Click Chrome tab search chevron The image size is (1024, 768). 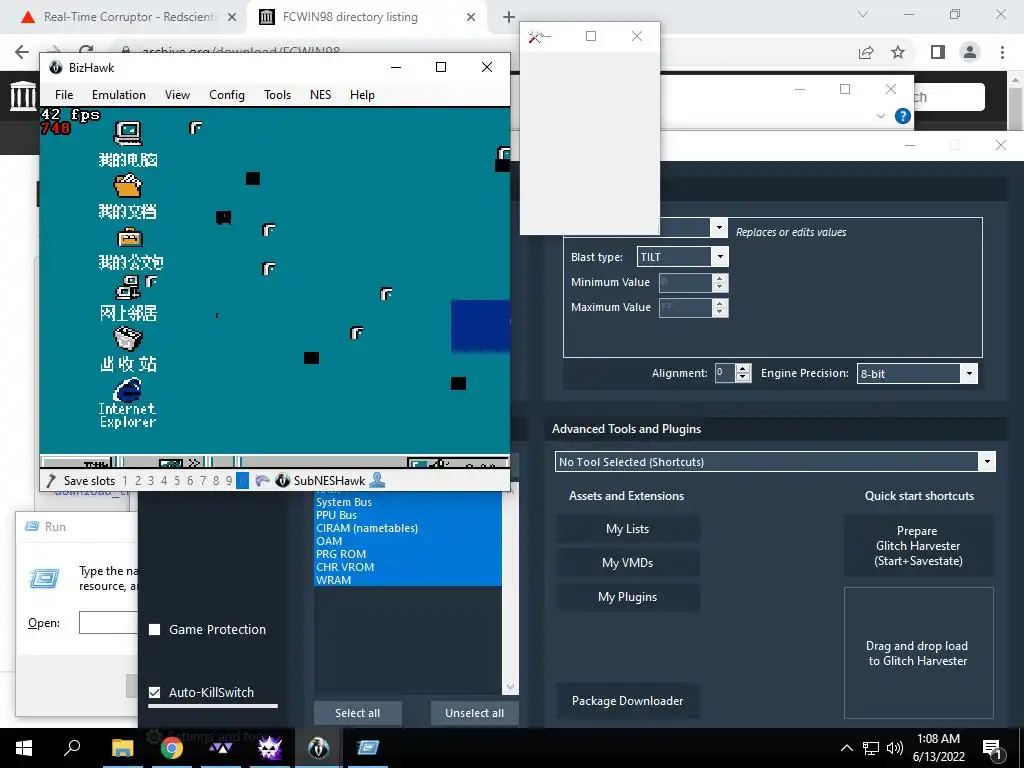863,14
